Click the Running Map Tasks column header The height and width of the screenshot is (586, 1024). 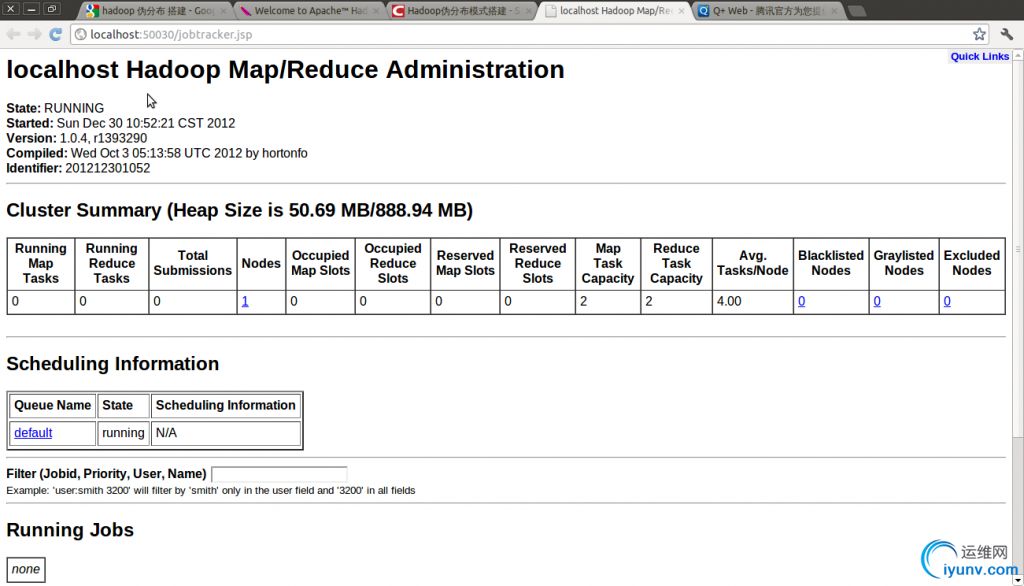click(40, 263)
